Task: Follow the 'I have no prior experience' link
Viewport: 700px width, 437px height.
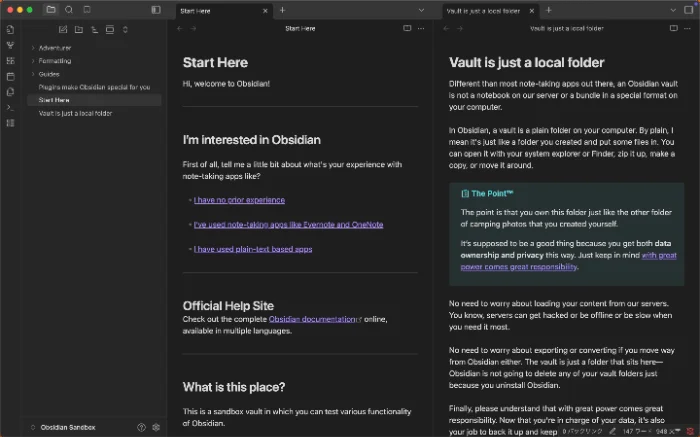Action: pos(239,200)
